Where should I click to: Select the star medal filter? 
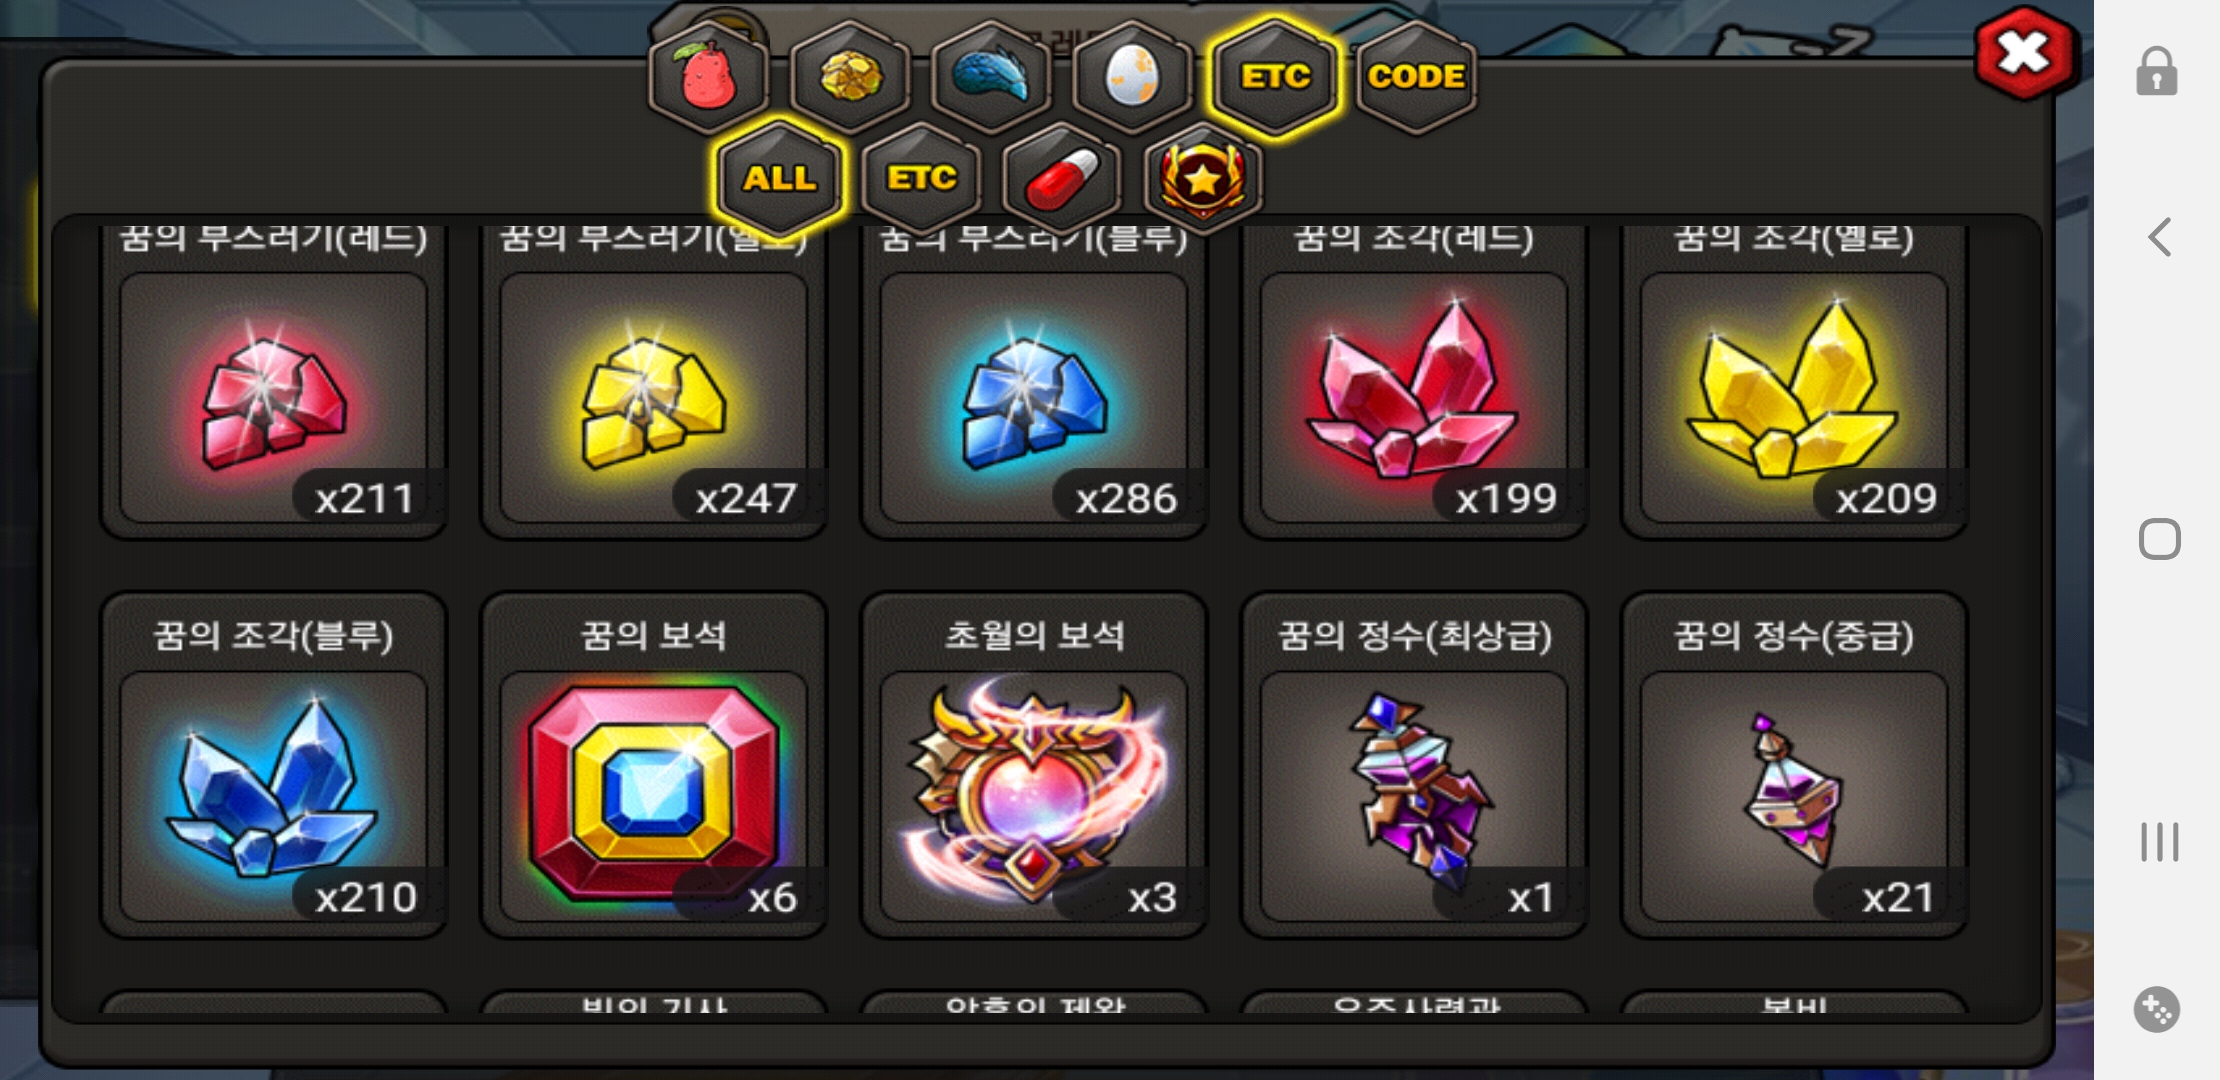pos(1203,178)
